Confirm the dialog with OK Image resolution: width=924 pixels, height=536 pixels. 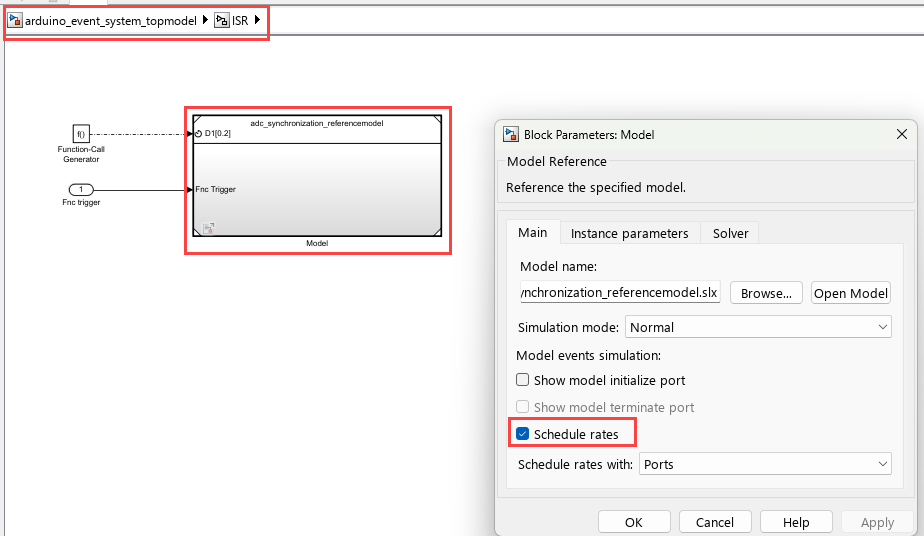coord(633,522)
